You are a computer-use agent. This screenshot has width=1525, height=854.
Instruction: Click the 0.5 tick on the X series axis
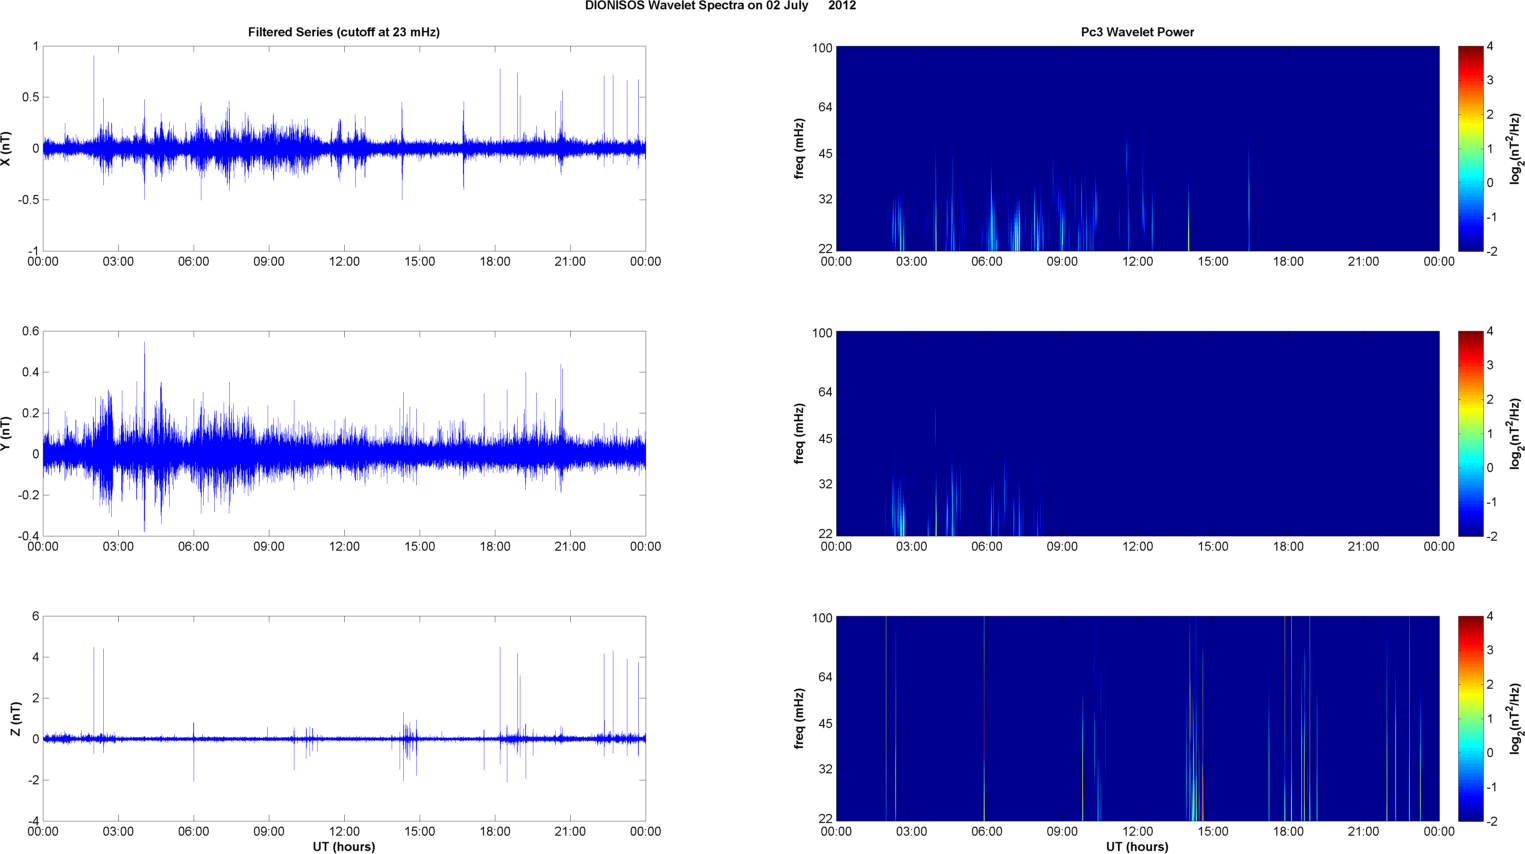tap(30, 98)
